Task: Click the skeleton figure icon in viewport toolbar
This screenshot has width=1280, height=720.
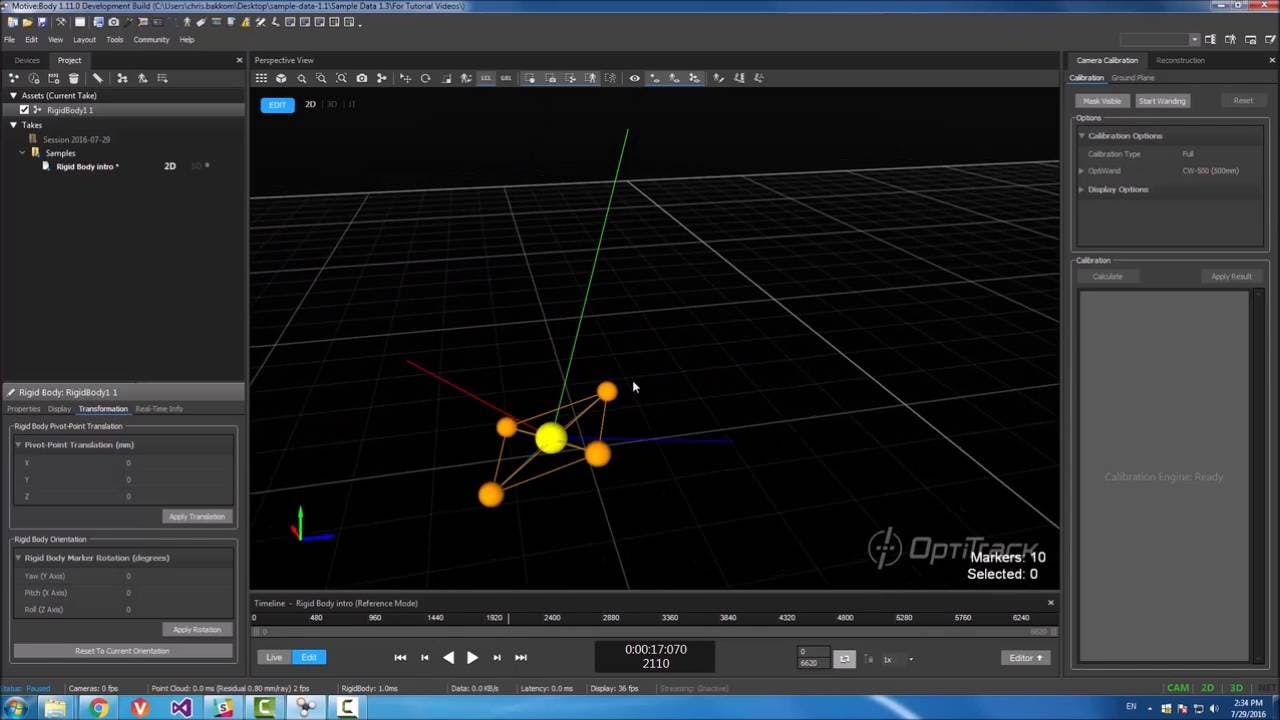Action: coord(465,78)
